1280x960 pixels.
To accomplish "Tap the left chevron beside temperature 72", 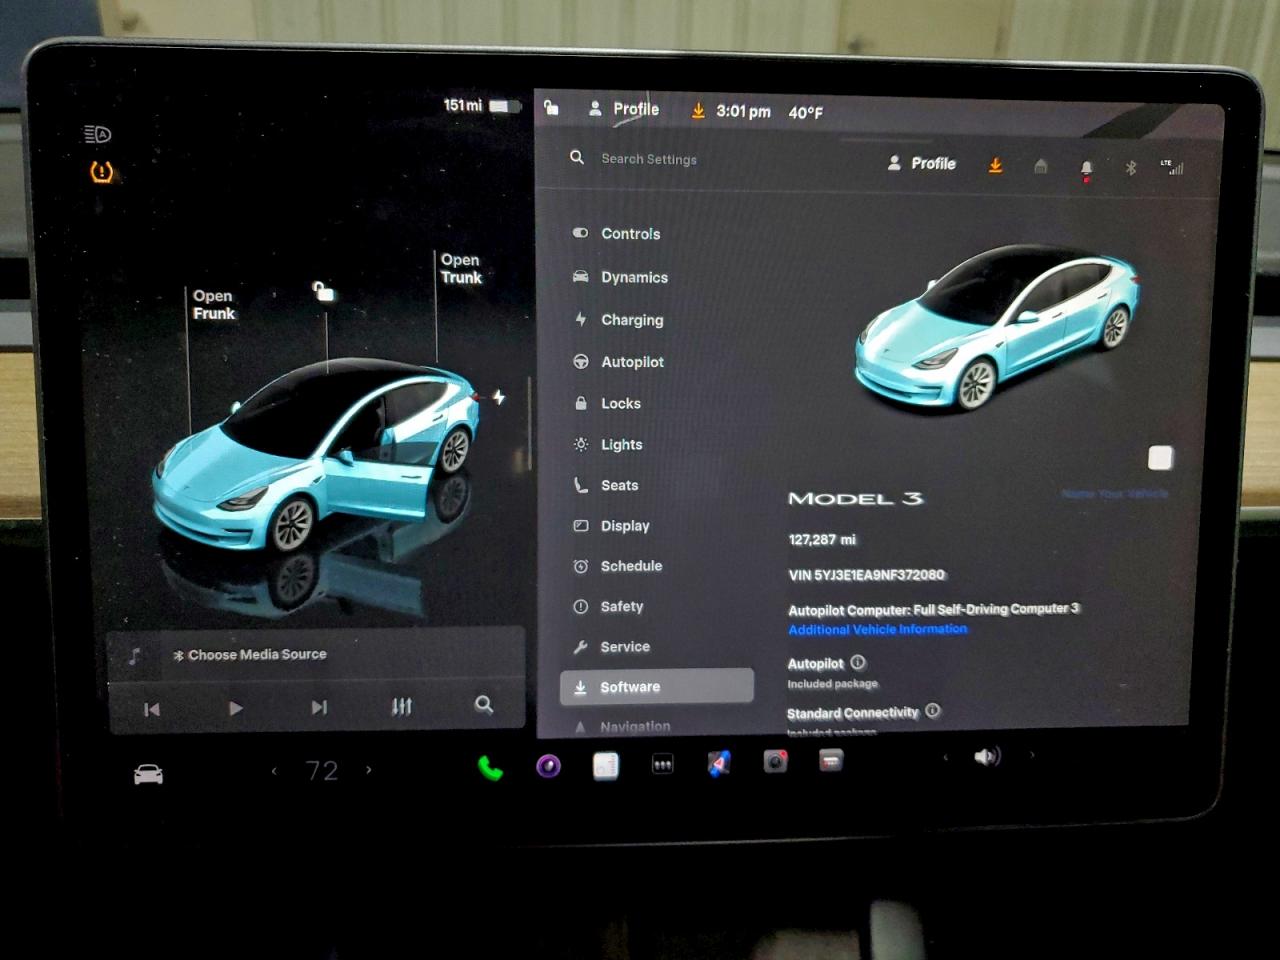I will (274, 771).
